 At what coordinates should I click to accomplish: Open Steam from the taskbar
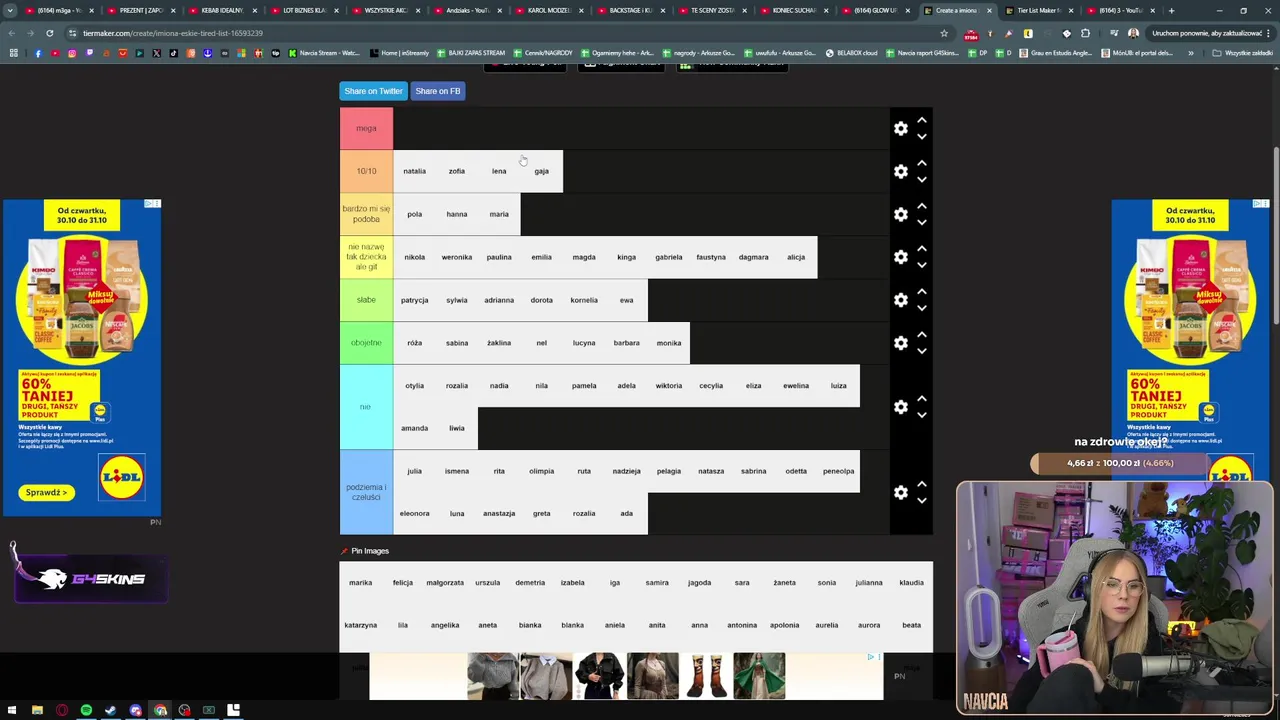pyautogui.click(x=111, y=710)
